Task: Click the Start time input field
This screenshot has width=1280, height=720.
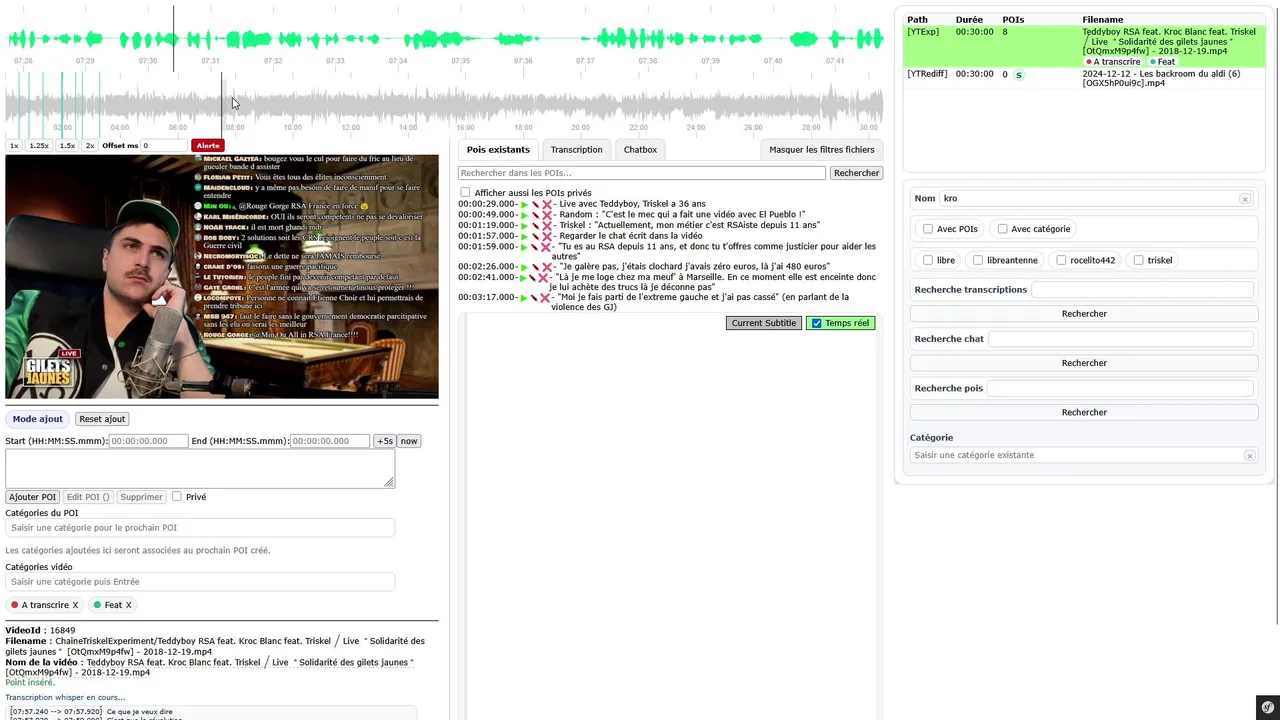Action: 148,441
